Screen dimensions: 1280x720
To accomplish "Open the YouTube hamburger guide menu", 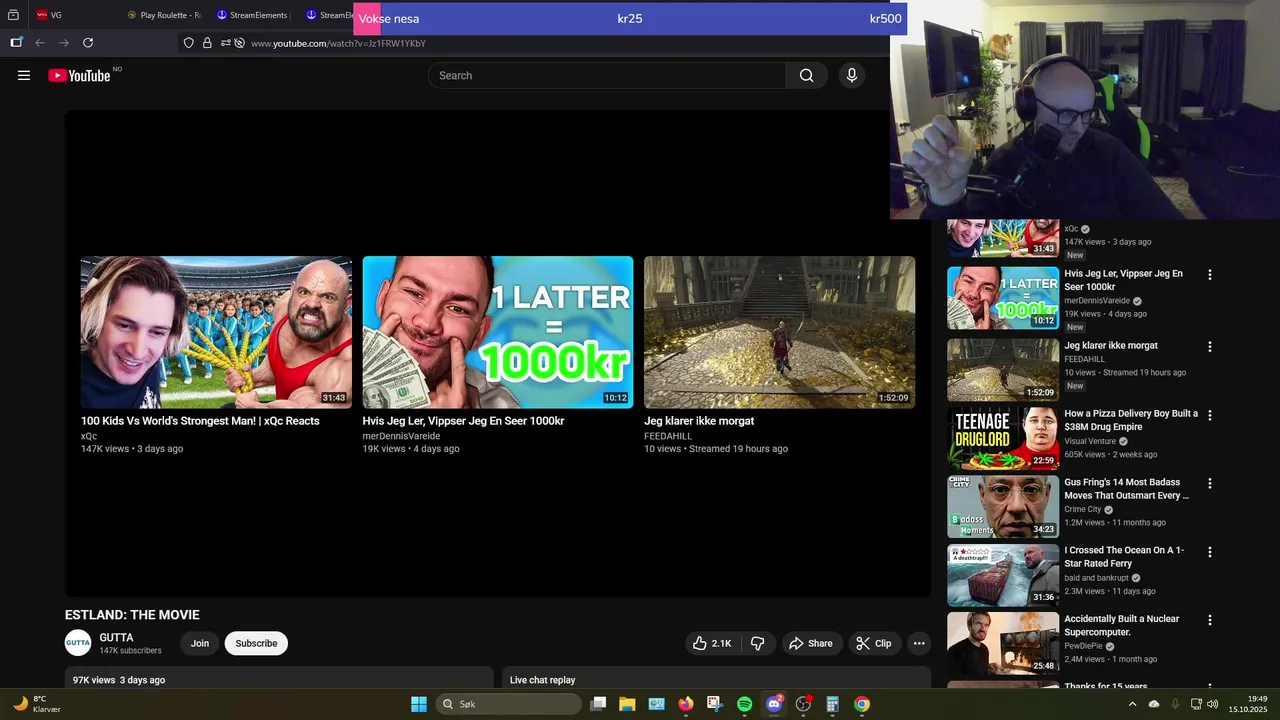I will pyautogui.click(x=24, y=75).
